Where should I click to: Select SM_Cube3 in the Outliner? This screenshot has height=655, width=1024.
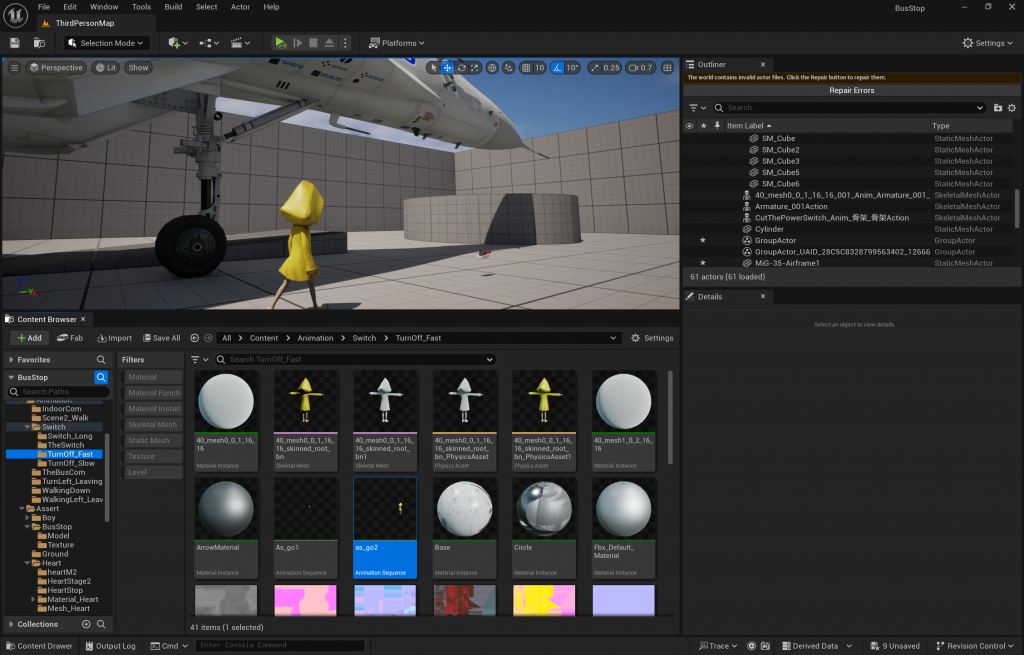tap(780, 161)
